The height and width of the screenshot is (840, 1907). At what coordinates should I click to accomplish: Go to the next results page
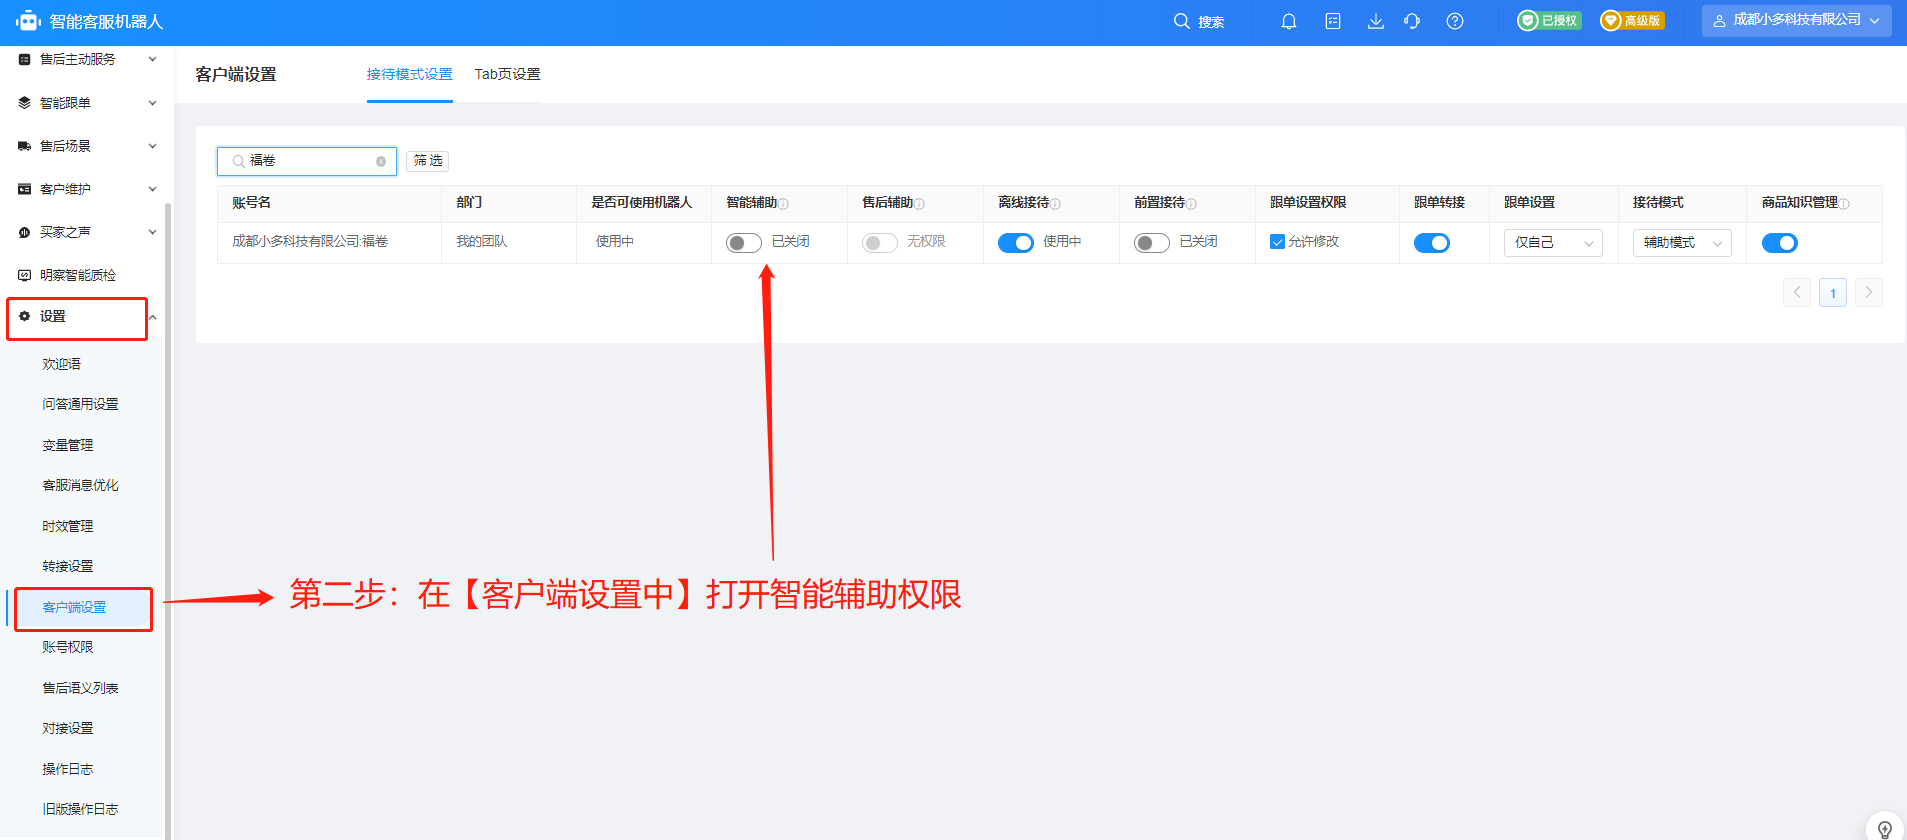[1869, 293]
